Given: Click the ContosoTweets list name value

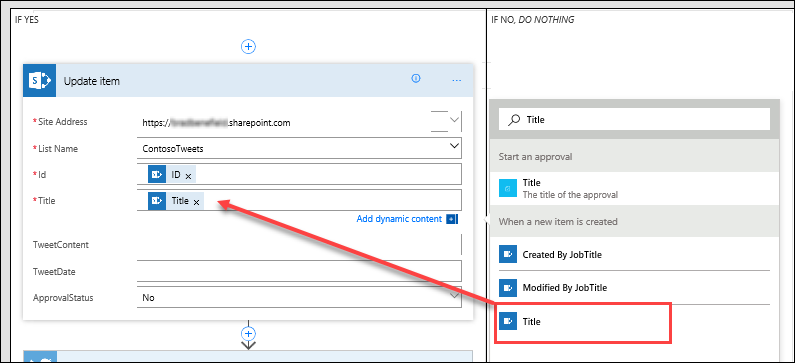Looking at the screenshot, I should 173,149.
